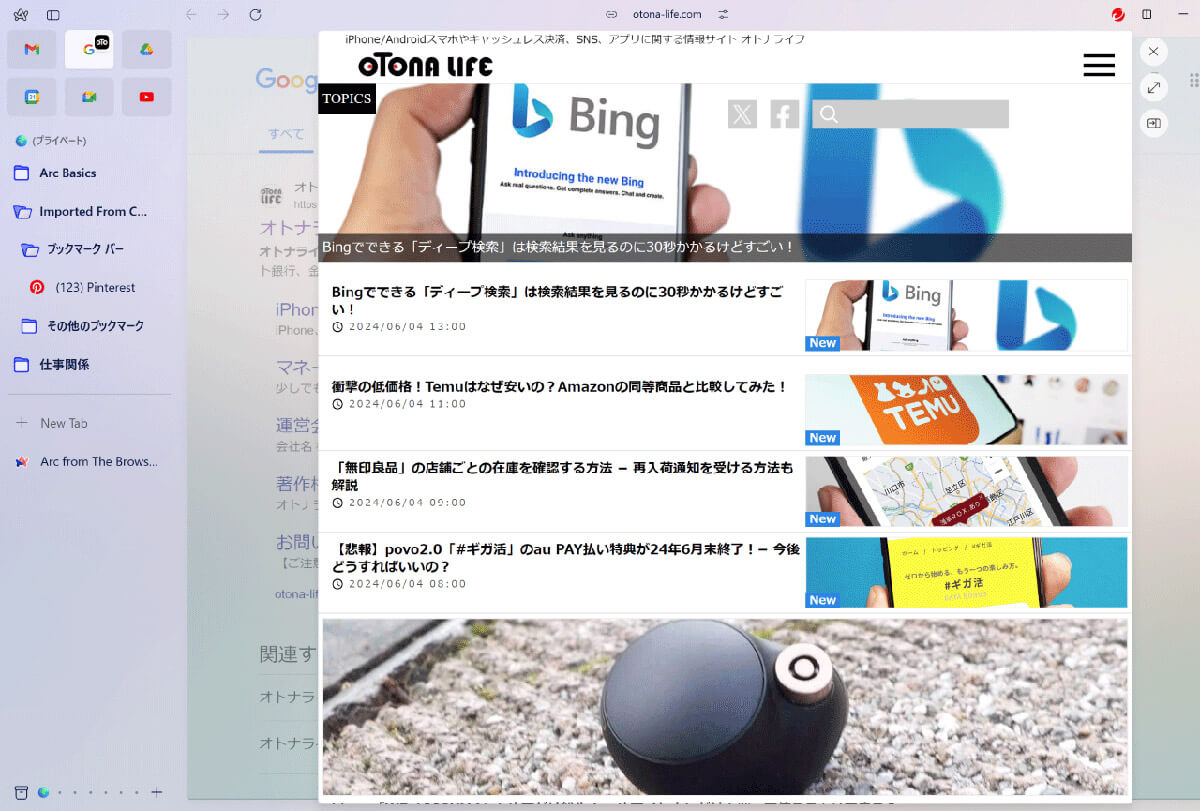
Task: Open the archive box icon at sidebar bottom
Action: [x=21, y=792]
